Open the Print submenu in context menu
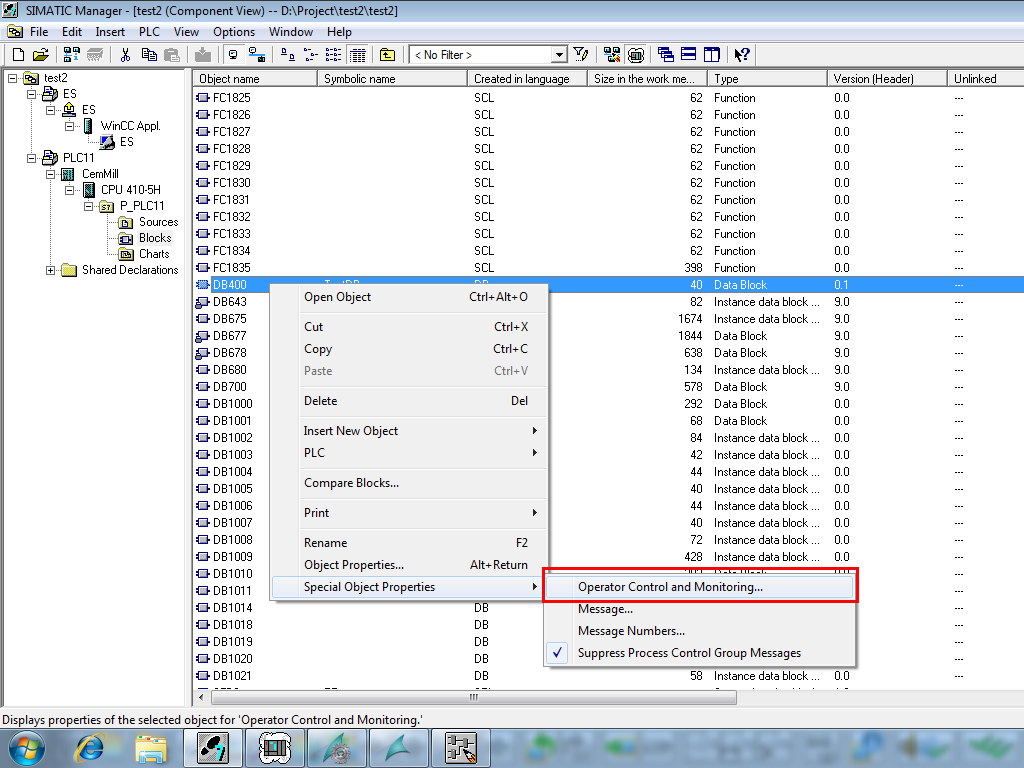This screenshot has height=768, width=1024. point(409,513)
